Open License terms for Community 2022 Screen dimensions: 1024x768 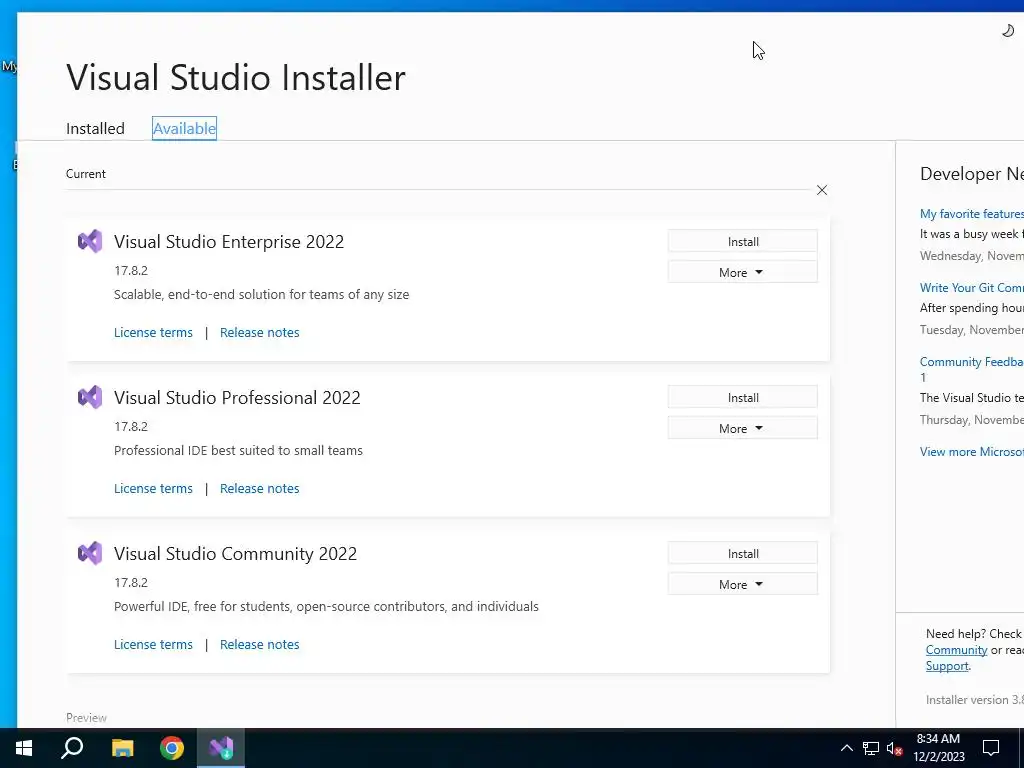[x=153, y=645]
